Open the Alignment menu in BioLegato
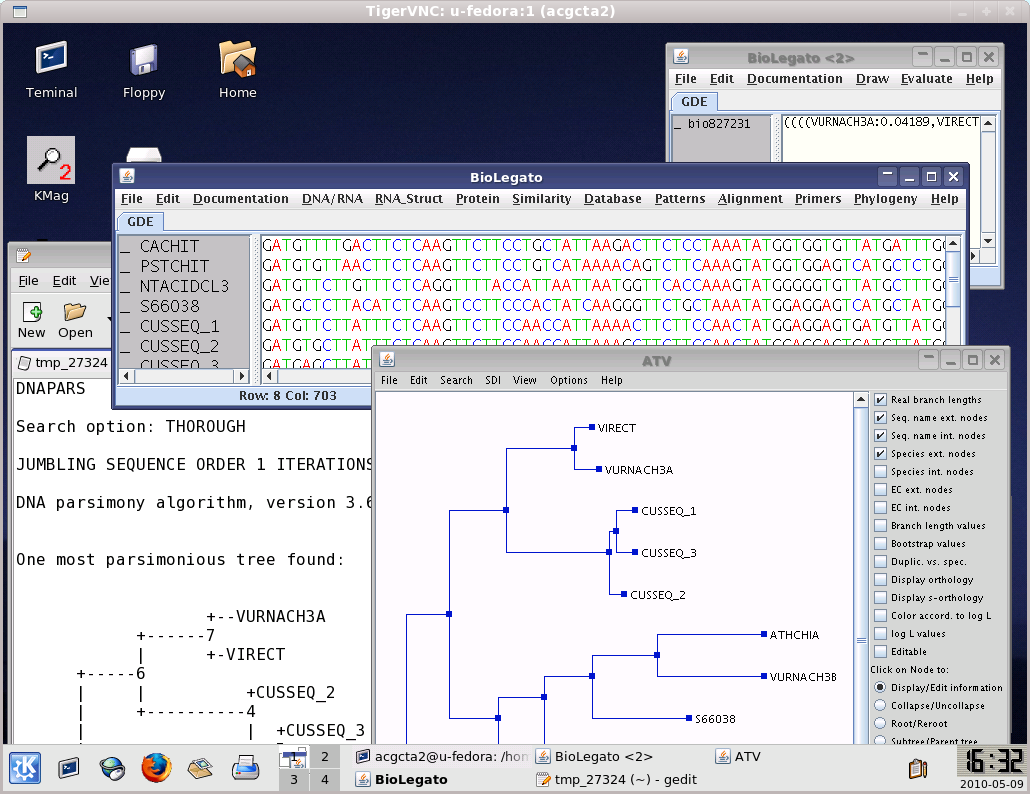Viewport: 1030px width, 794px height. tap(750, 199)
